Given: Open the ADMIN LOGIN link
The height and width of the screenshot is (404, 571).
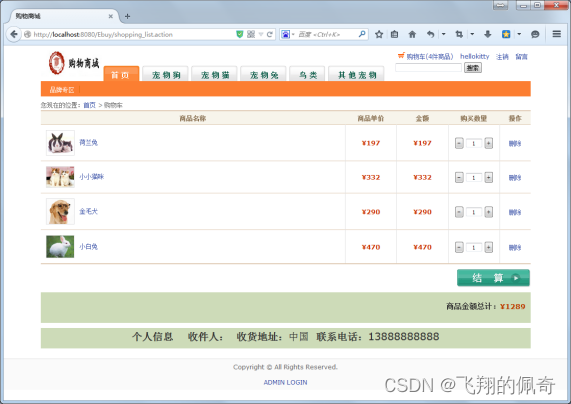Looking at the screenshot, I should tap(285, 382).
